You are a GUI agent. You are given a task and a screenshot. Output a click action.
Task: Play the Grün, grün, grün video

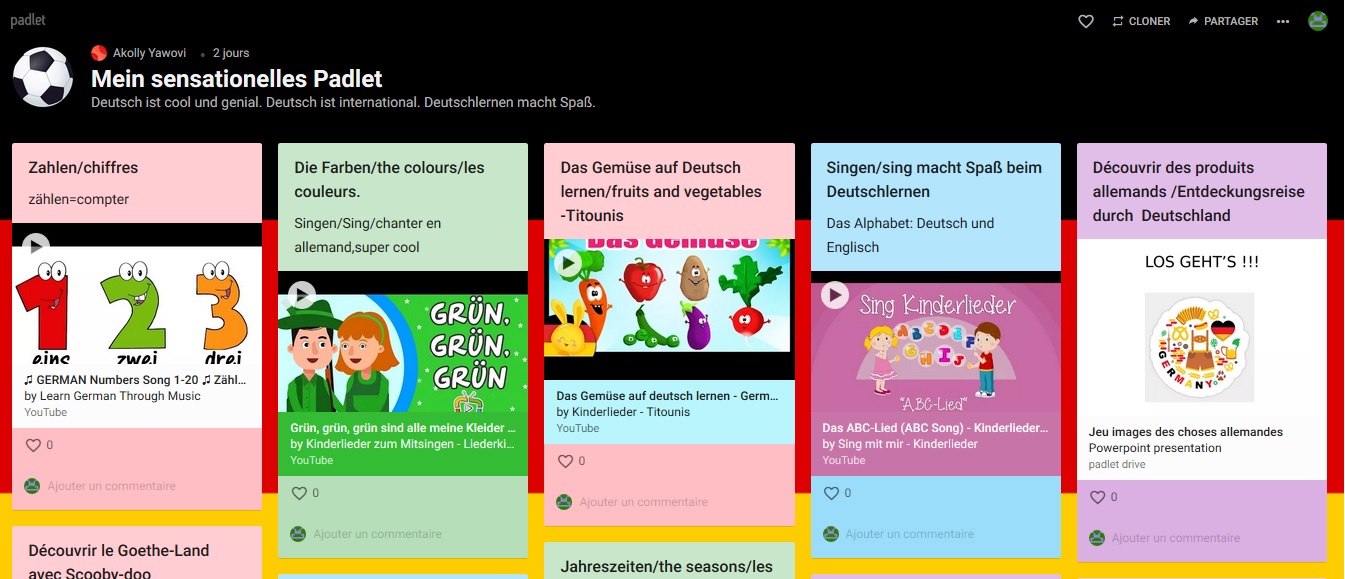pyautogui.click(x=301, y=294)
